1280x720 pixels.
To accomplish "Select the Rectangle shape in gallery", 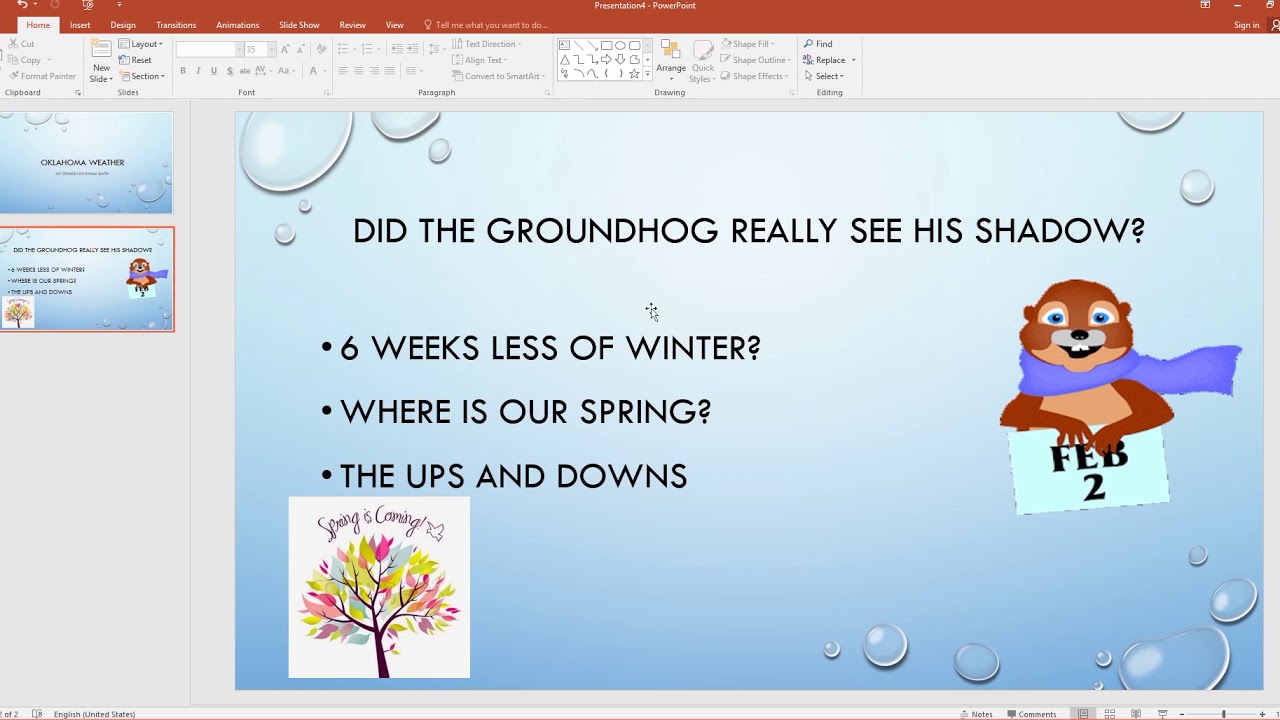I will [606, 45].
